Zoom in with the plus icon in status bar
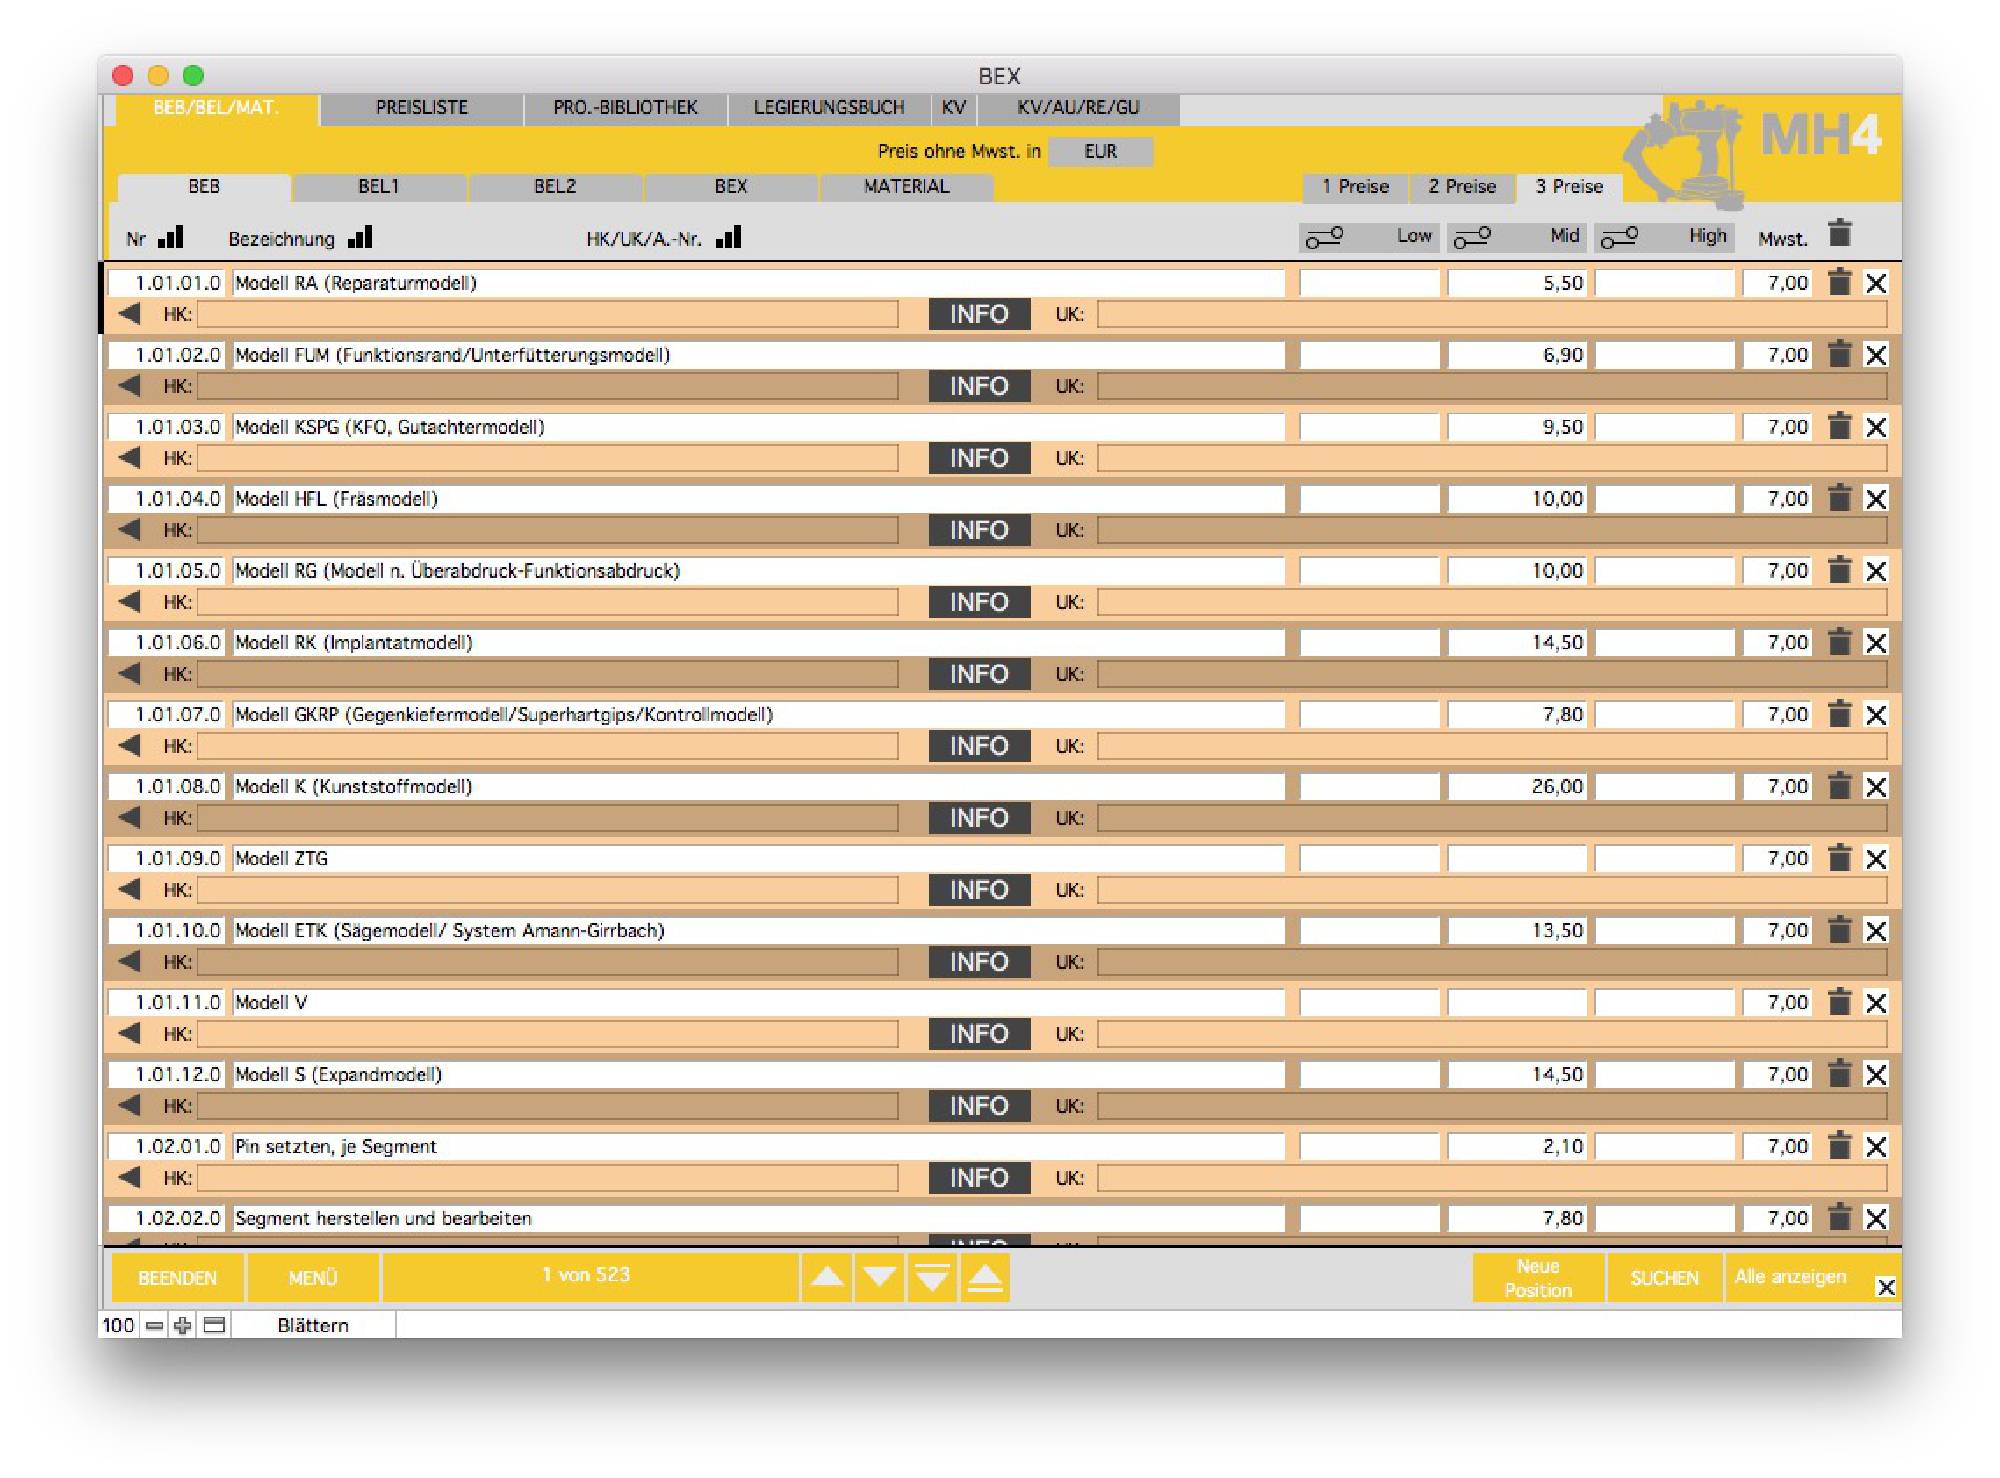This screenshot has height=1478, width=2000. (x=182, y=1325)
